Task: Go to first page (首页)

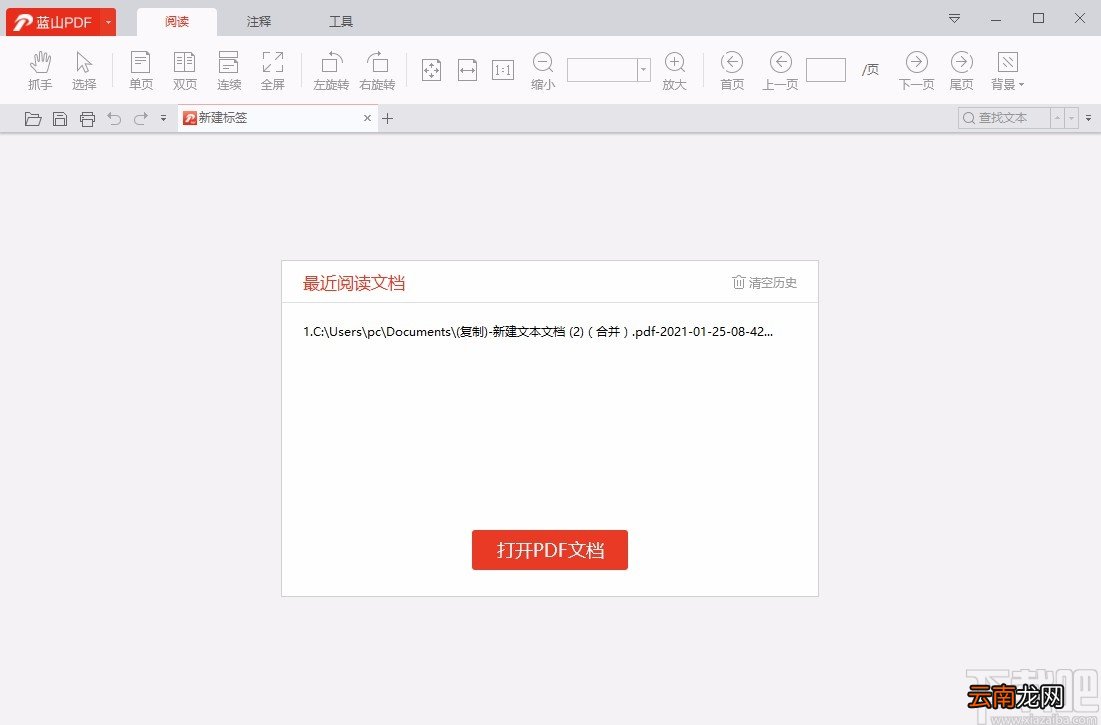Action: pos(732,70)
